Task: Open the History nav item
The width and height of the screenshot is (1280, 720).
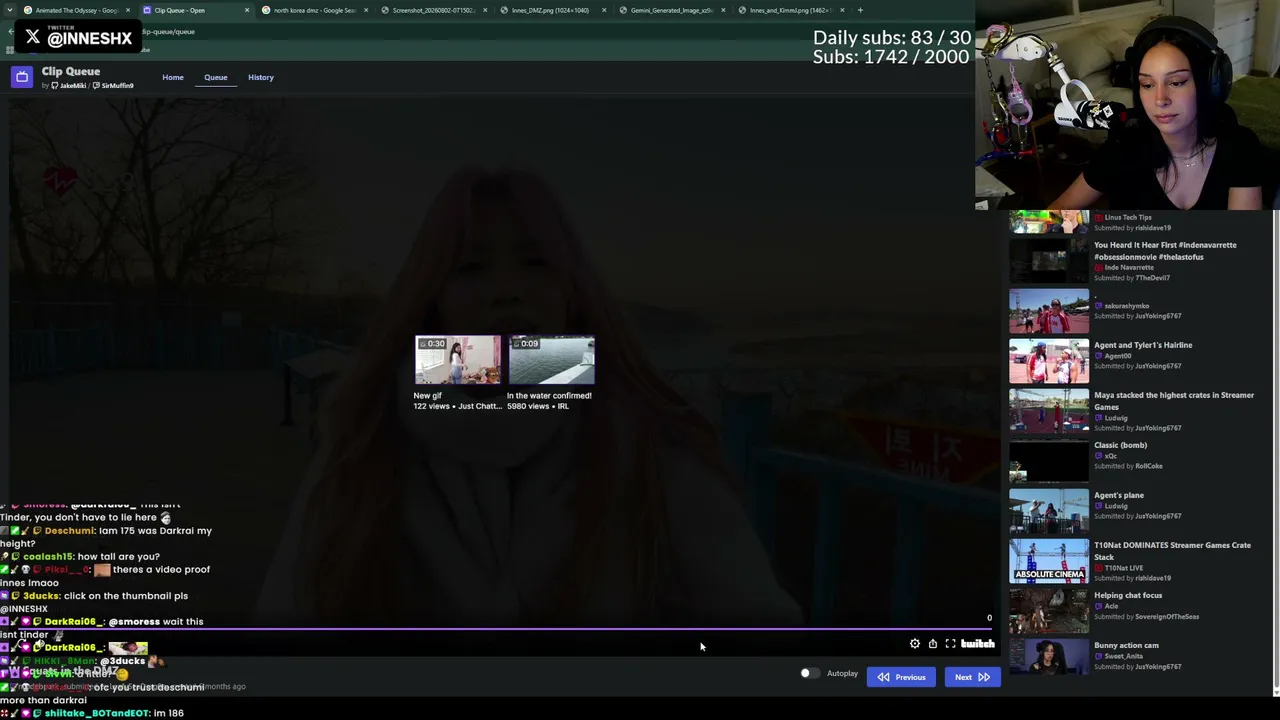Action: (261, 77)
